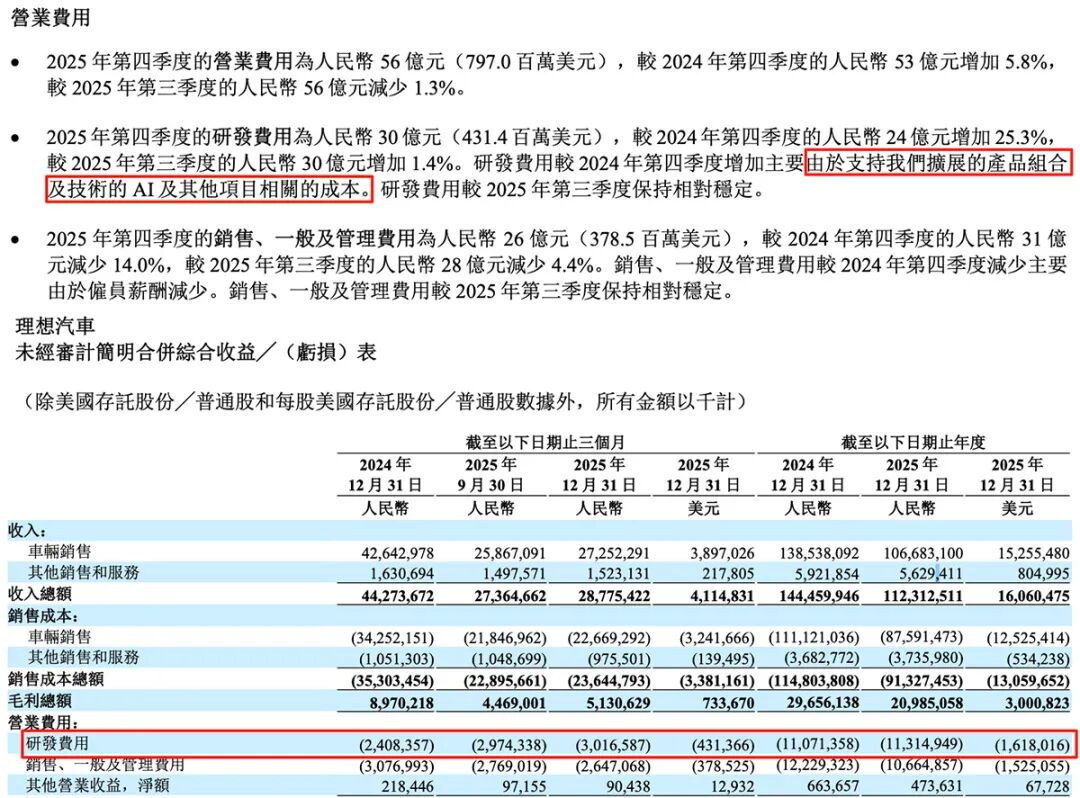Click the R&D annual value (11,314,949)
Image resolution: width=1080 pixels, height=798 pixels.
(922, 744)
